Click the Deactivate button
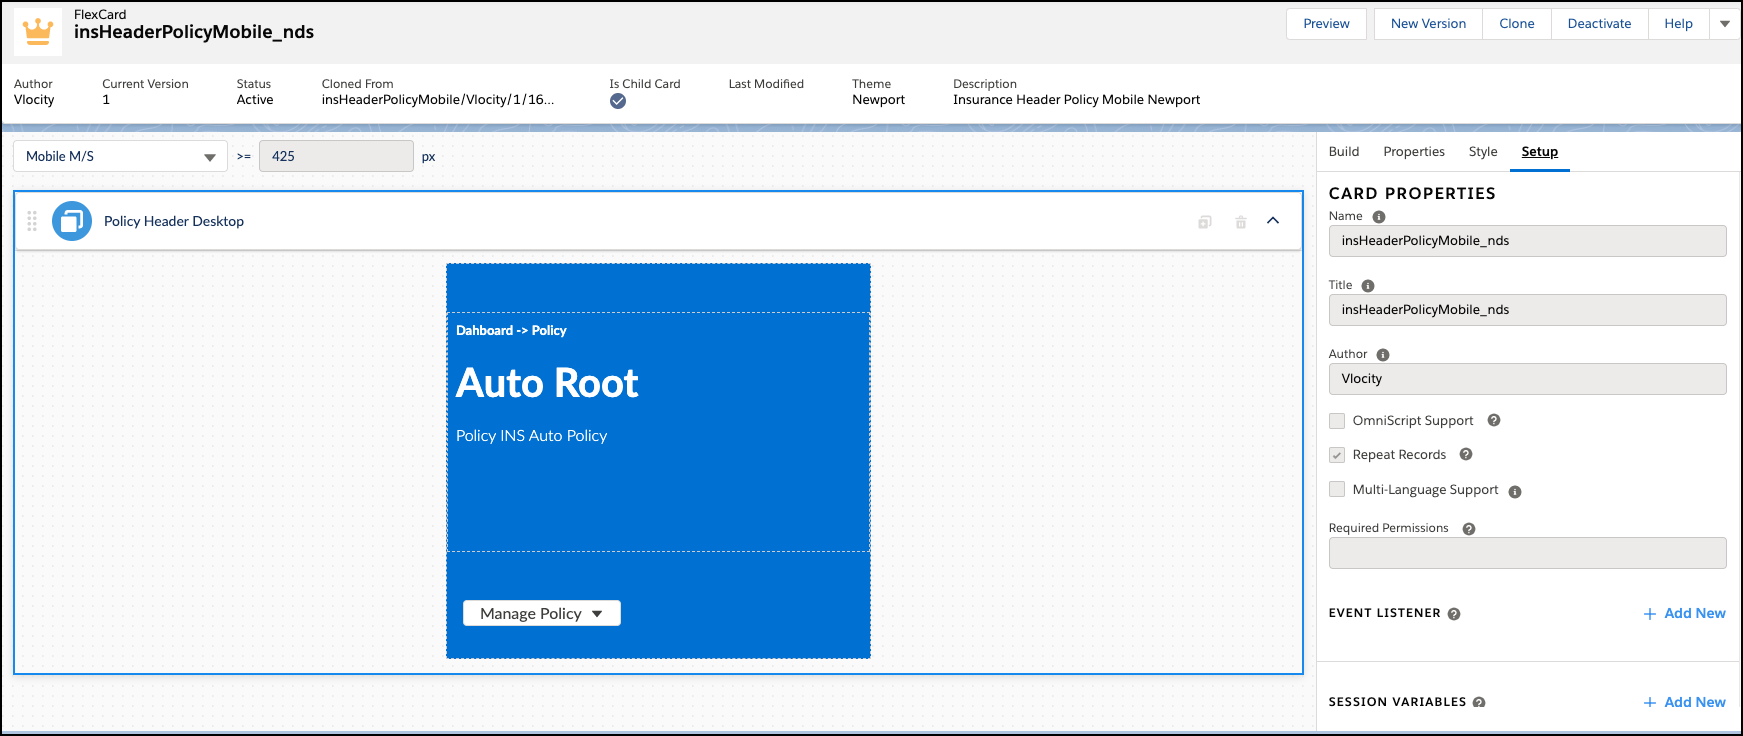 tap(1599, 24)
